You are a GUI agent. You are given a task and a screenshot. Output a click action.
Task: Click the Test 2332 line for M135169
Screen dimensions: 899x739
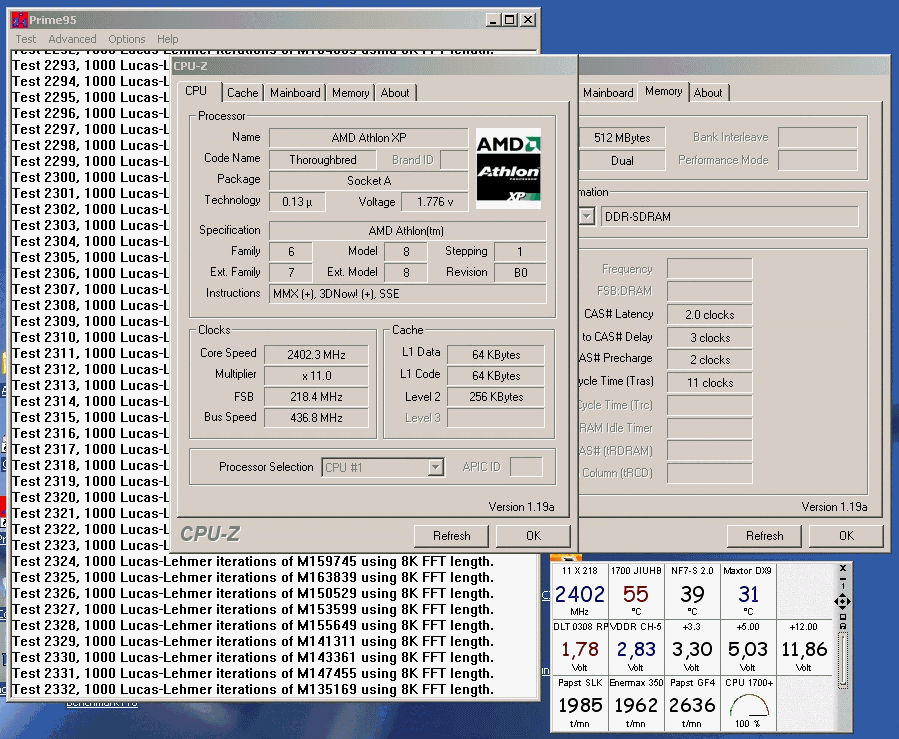(x=253, y=689)
